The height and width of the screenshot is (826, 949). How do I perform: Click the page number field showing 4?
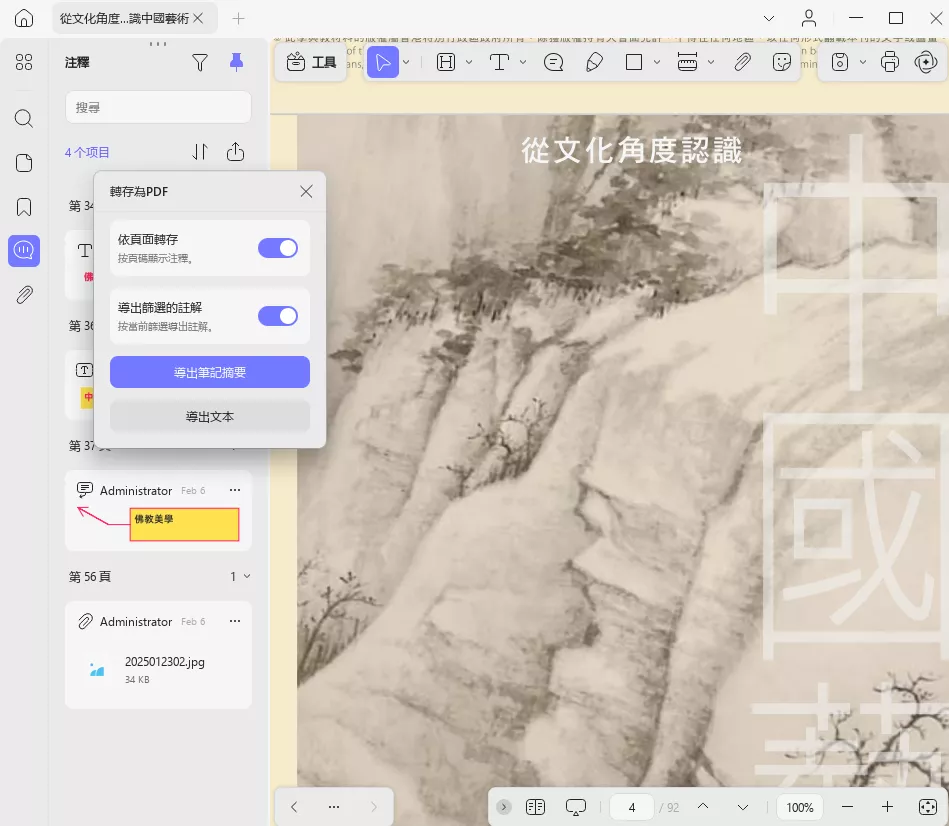632,807
